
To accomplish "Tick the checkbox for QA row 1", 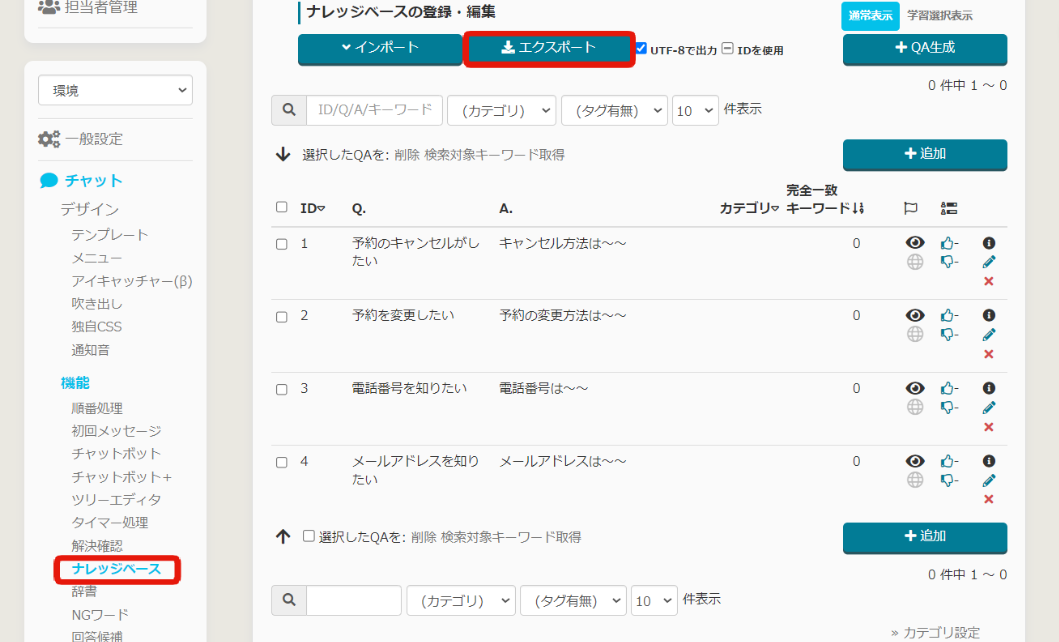I will coord(282,244).
